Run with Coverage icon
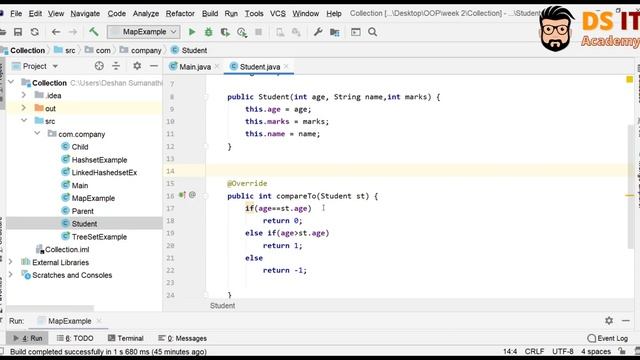Viewport: 640px width, 360px height. pyautogui.click(x=225, y=32)
